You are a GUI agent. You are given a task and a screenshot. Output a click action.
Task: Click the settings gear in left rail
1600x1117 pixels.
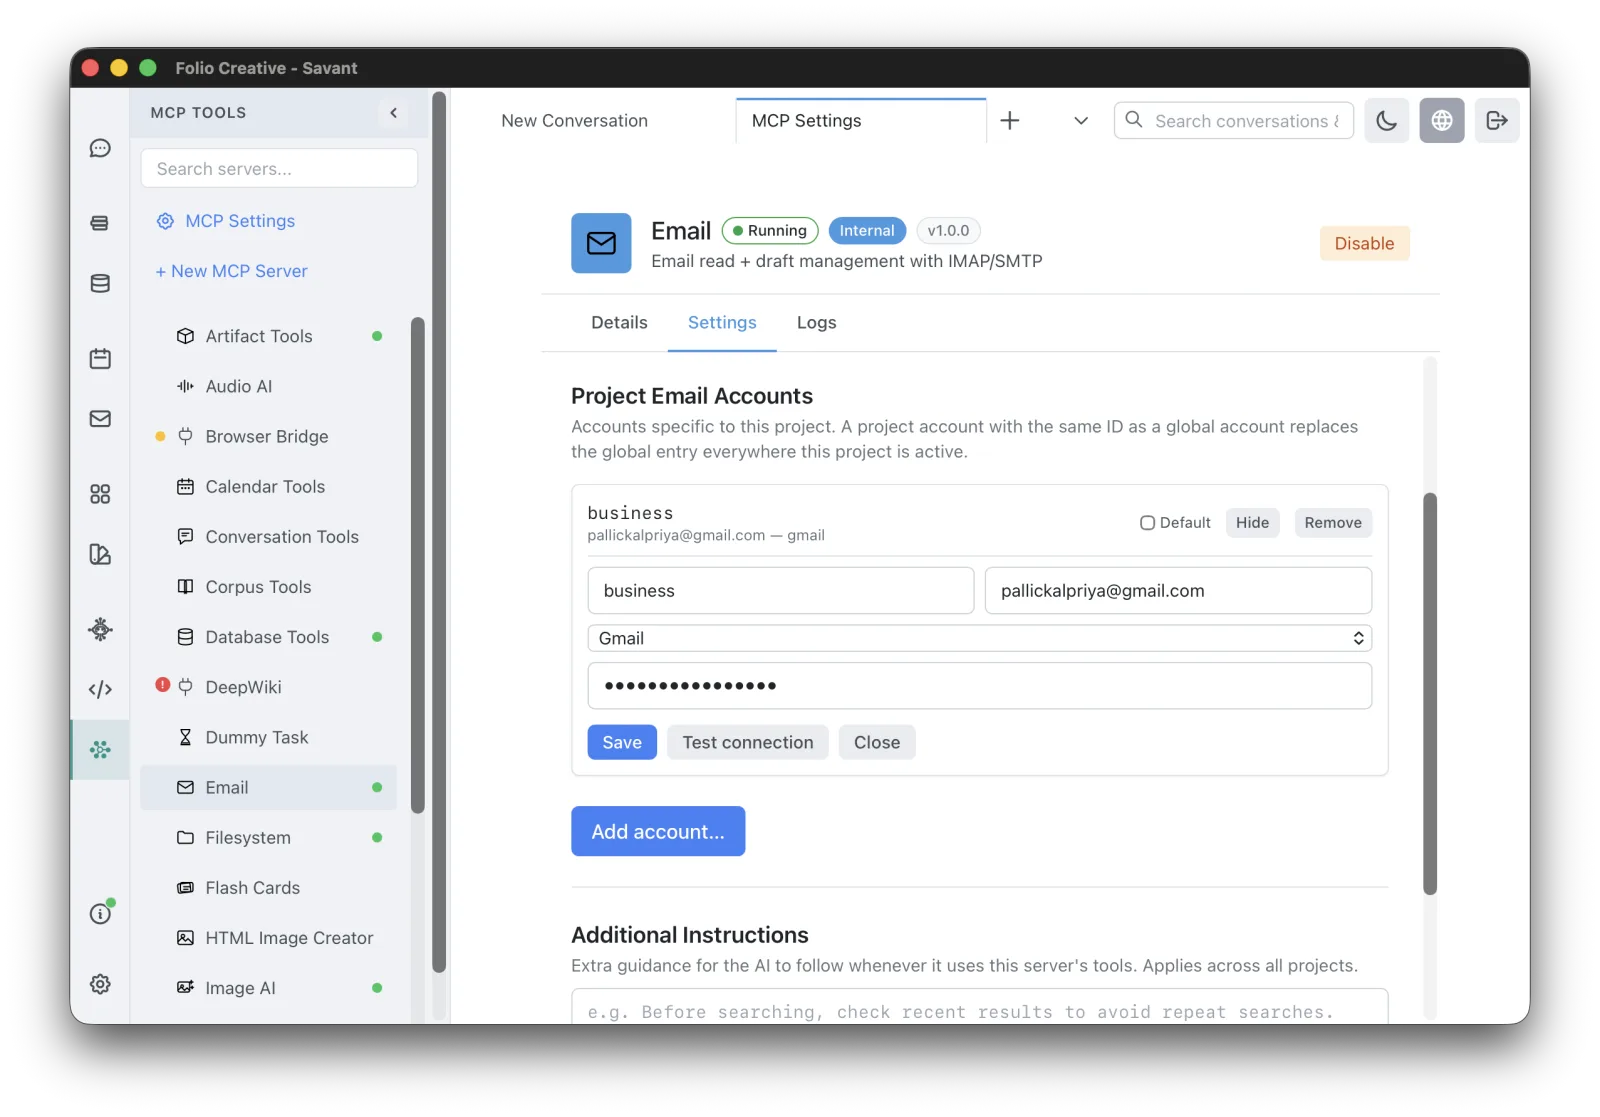[x=100, y=984]
